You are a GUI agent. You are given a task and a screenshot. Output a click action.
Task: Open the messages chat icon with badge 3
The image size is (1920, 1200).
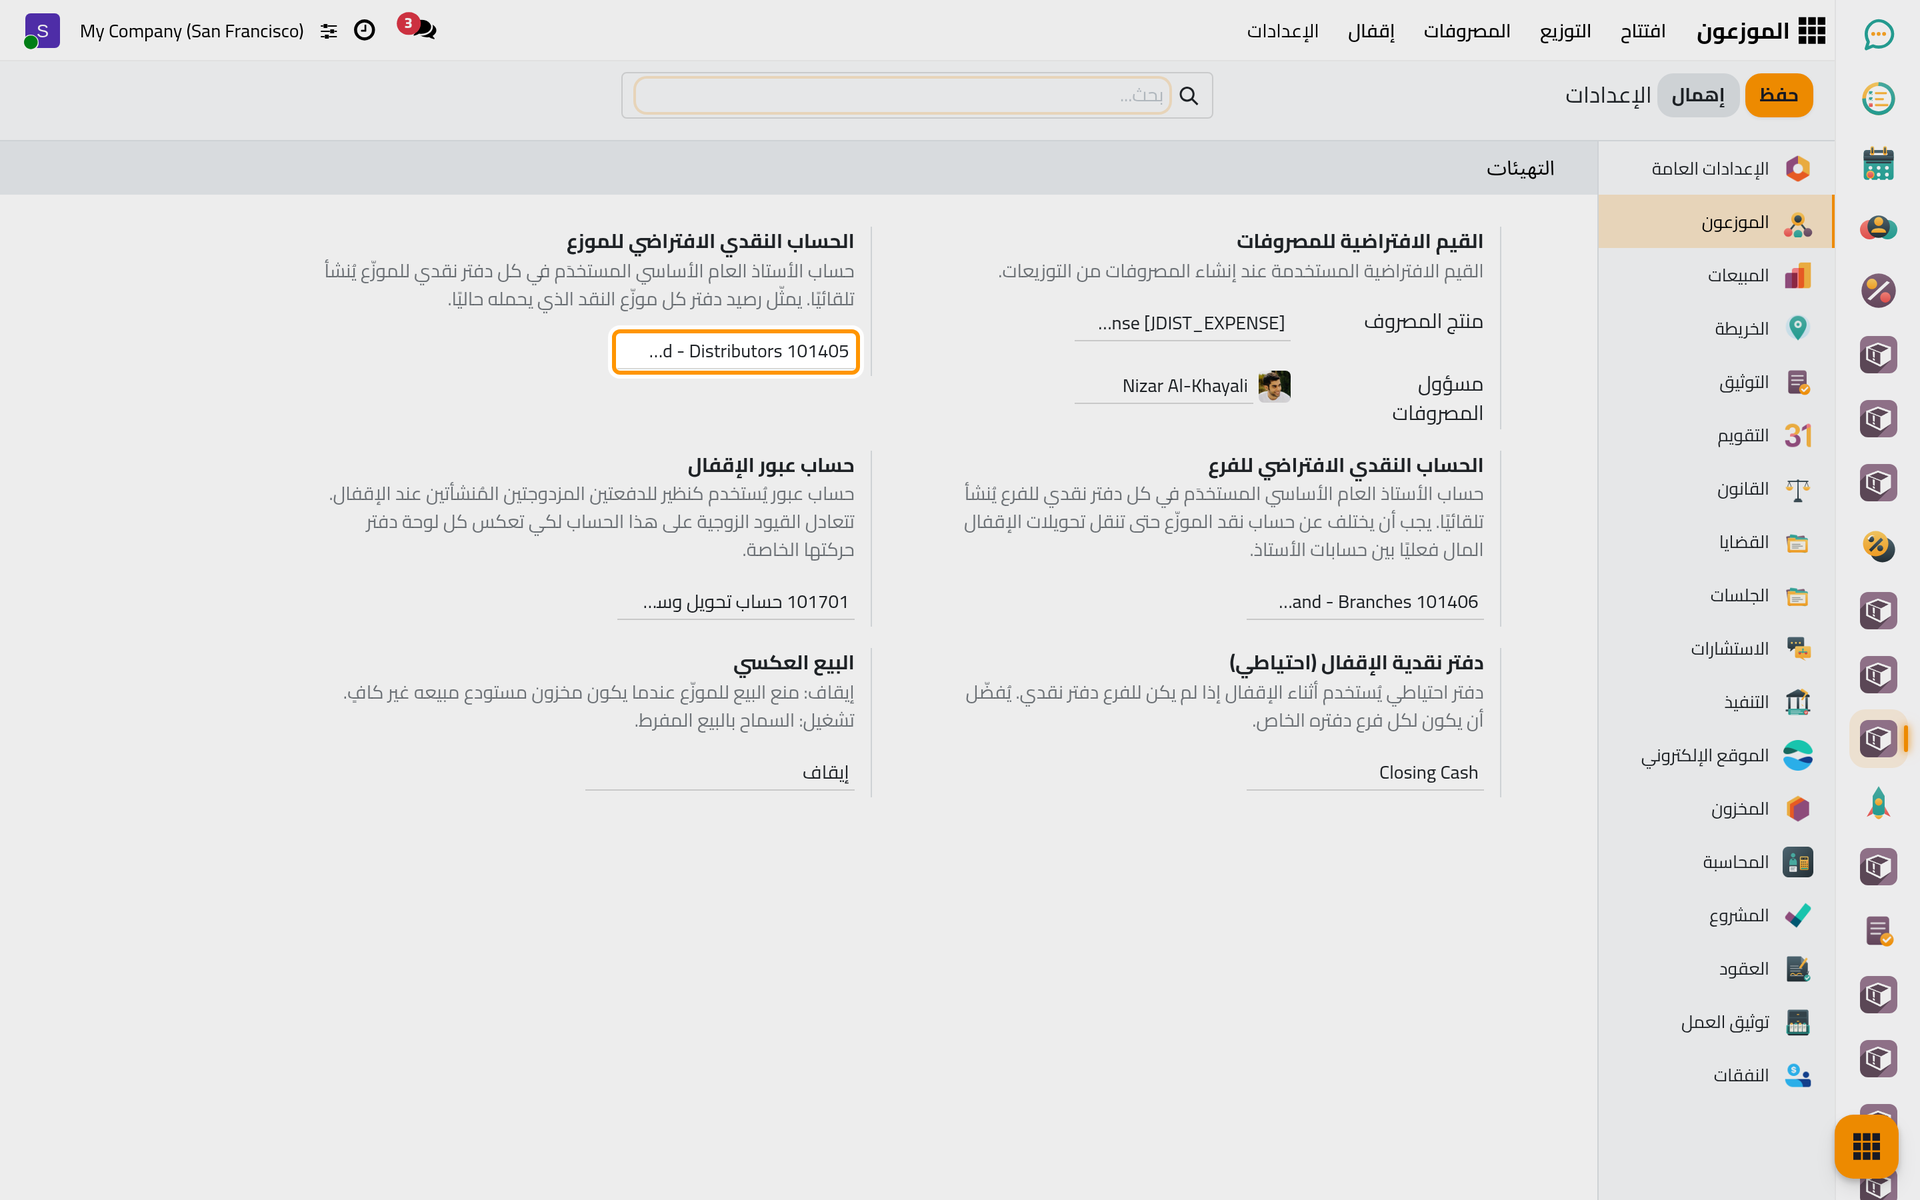[x=418, y=29]
